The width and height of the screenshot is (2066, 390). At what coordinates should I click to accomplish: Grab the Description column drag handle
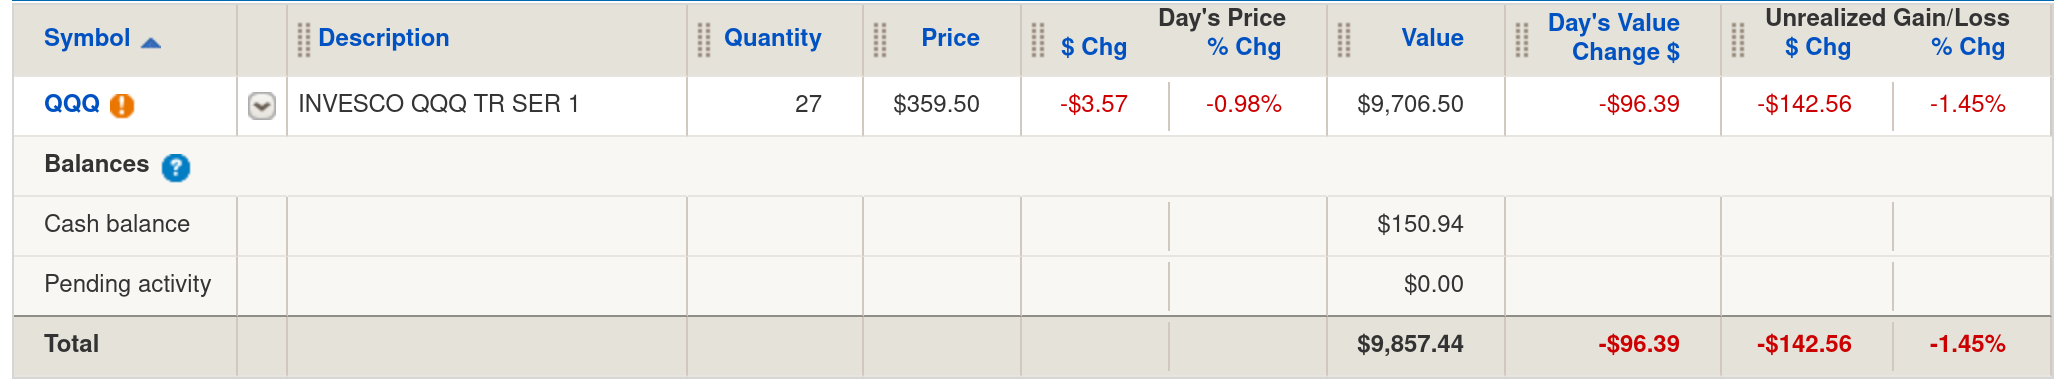pos(304,40)
